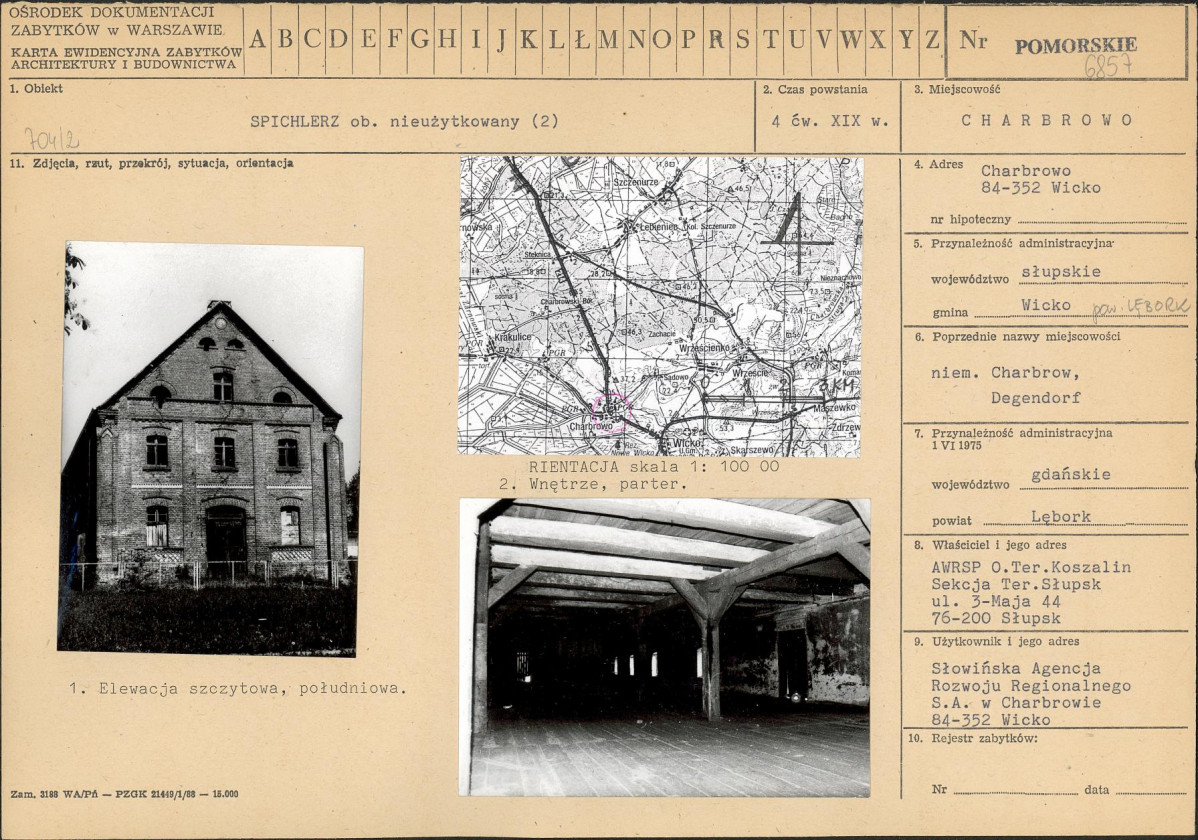Viewport: 1198px width, 840px height.
Task: Select letter Z in the alphabet index
Action: click(932, 40)
